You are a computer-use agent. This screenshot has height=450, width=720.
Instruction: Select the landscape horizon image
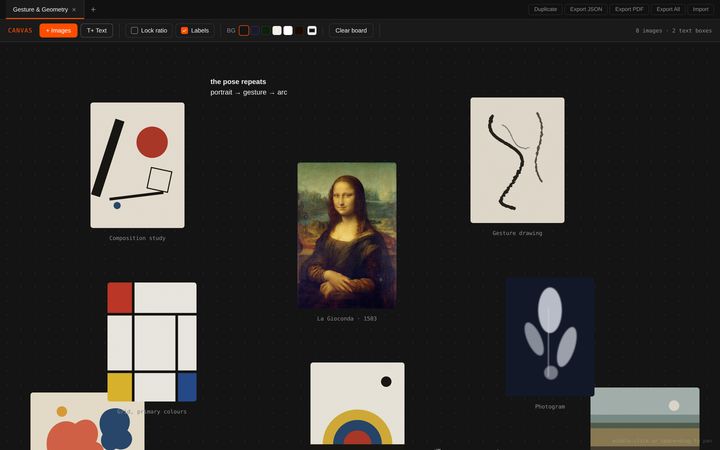[x=645, y=418]
